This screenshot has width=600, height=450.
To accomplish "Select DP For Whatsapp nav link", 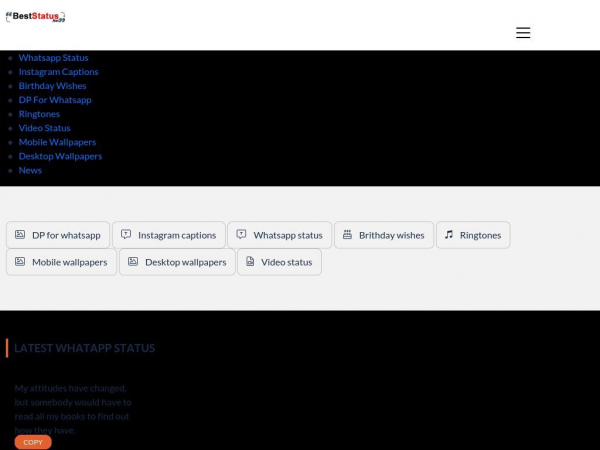I will click(55, 100).
